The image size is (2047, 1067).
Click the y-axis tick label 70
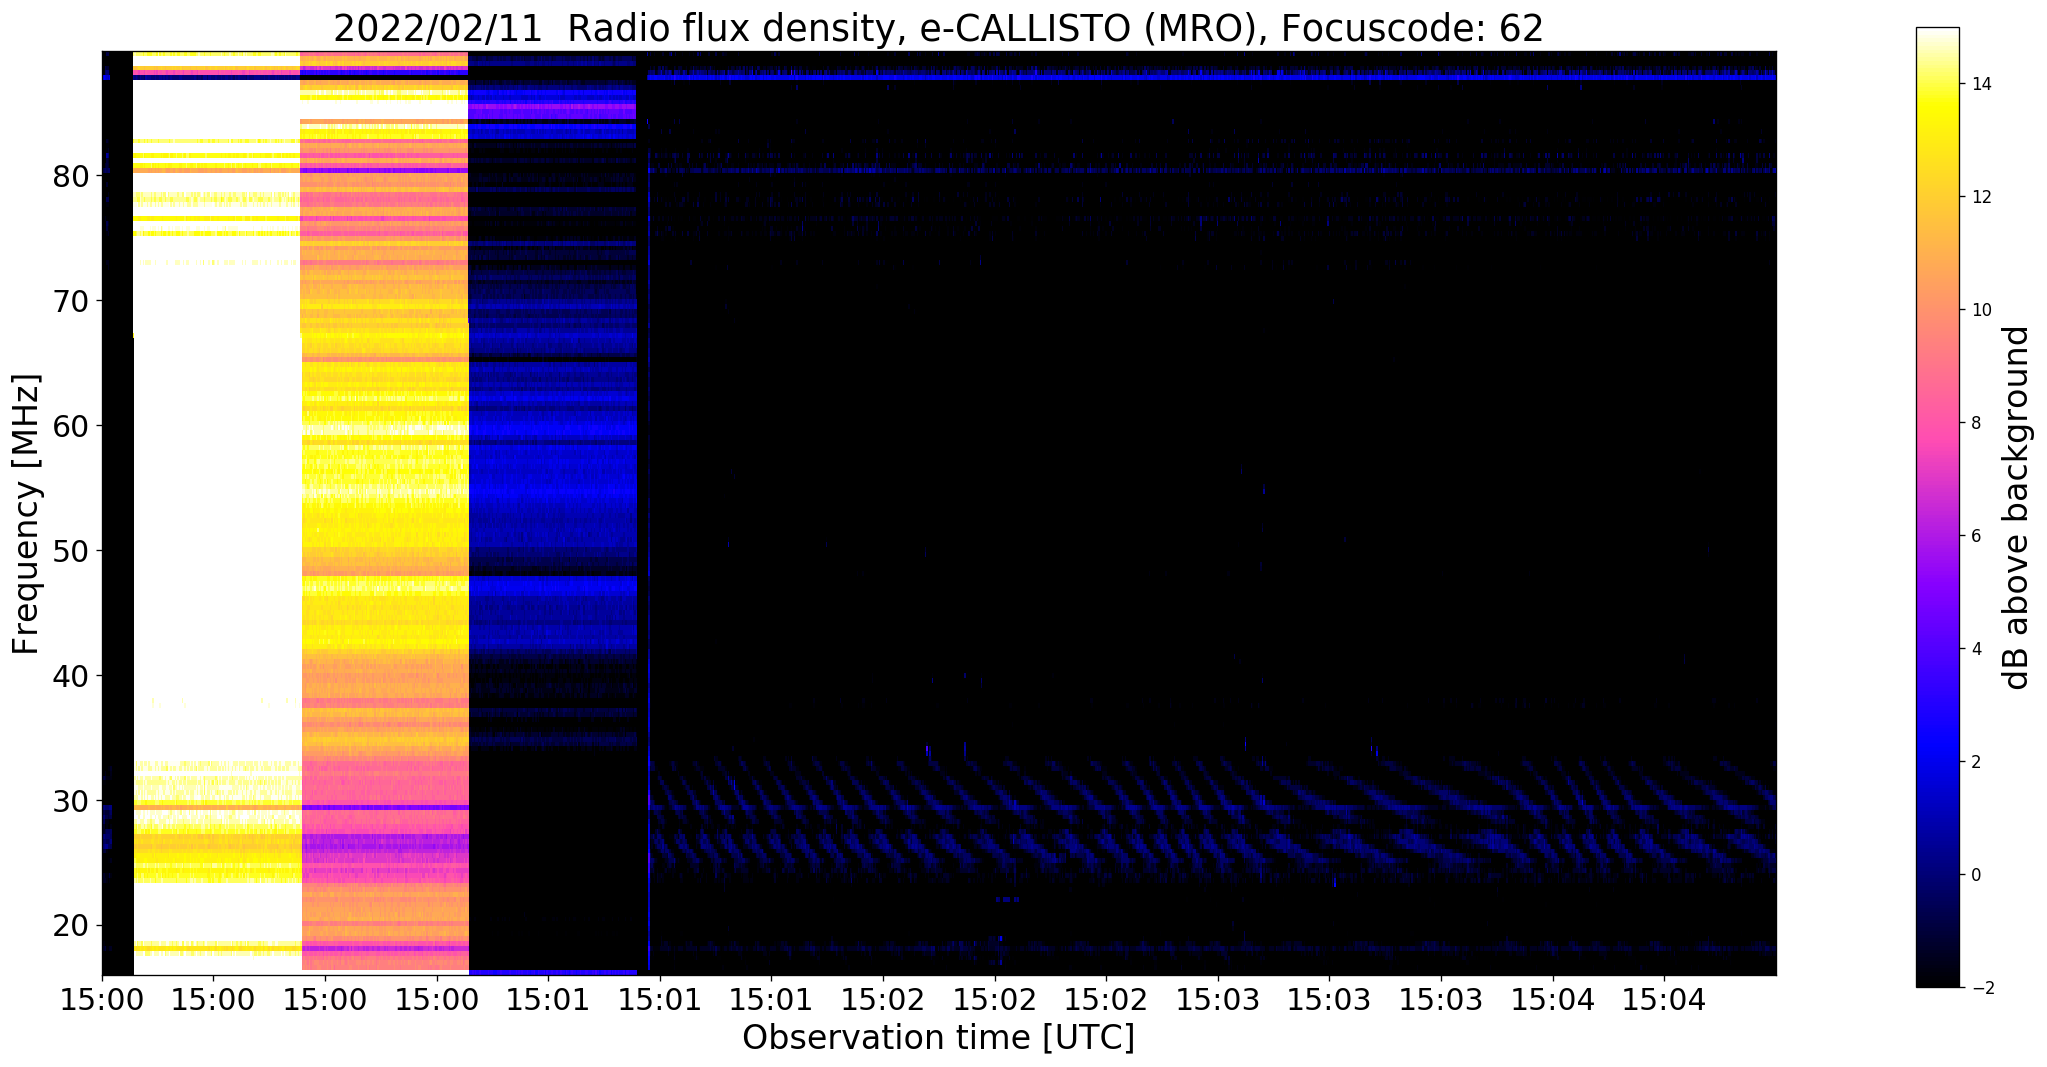[x=72, y=301]
